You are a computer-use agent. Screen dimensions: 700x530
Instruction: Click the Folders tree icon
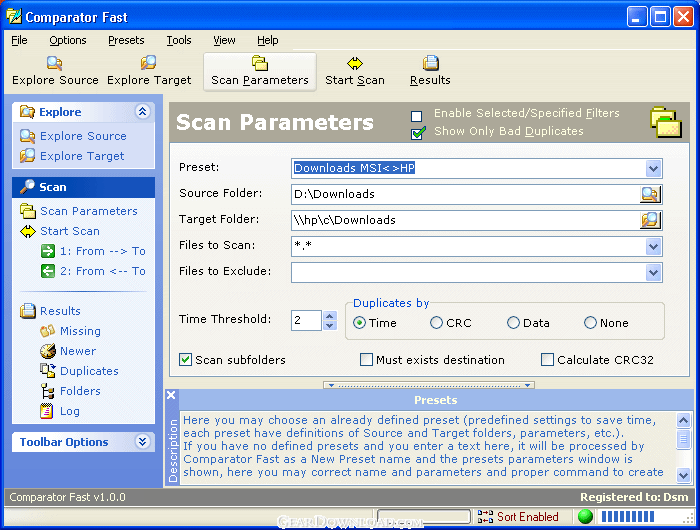(x=47, y=391)
